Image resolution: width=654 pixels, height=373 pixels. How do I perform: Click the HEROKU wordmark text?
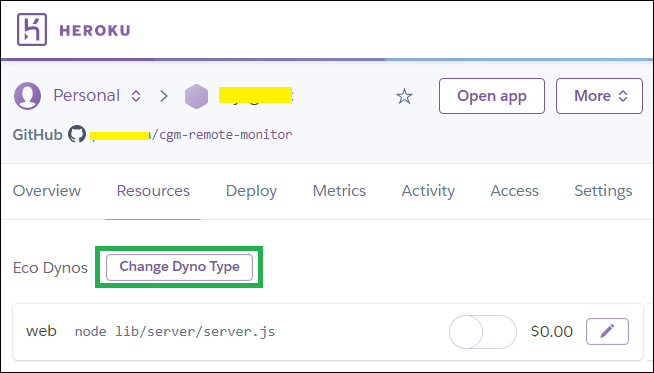pyautogui.click(x=95, y=30)
